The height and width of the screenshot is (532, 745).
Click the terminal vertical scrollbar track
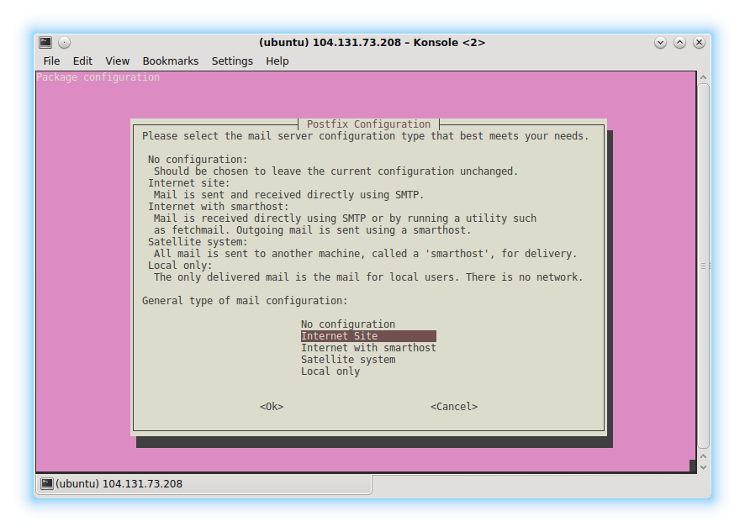tap(704, 266)
